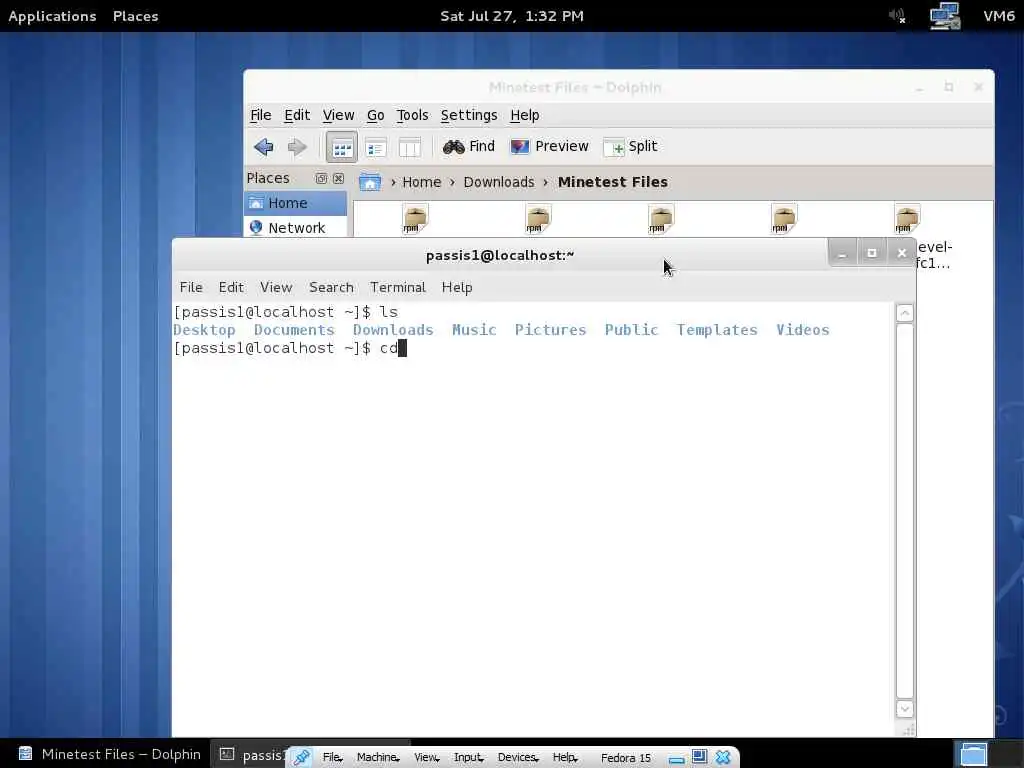Switch Dolphin to Details view mode
This screenshot has width=1024, height=768.
coord(376,148)
